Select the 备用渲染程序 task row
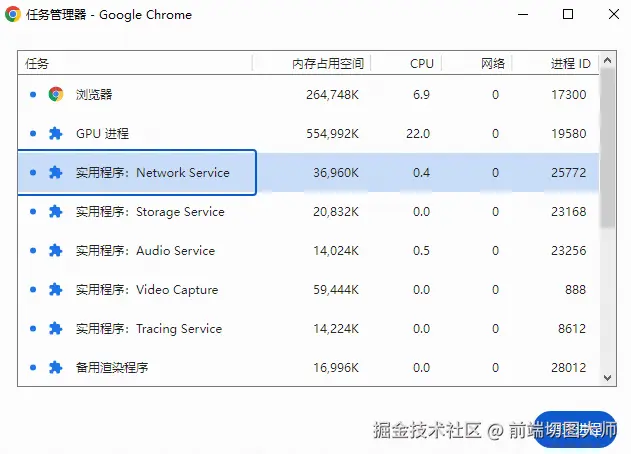 (308, 367)
